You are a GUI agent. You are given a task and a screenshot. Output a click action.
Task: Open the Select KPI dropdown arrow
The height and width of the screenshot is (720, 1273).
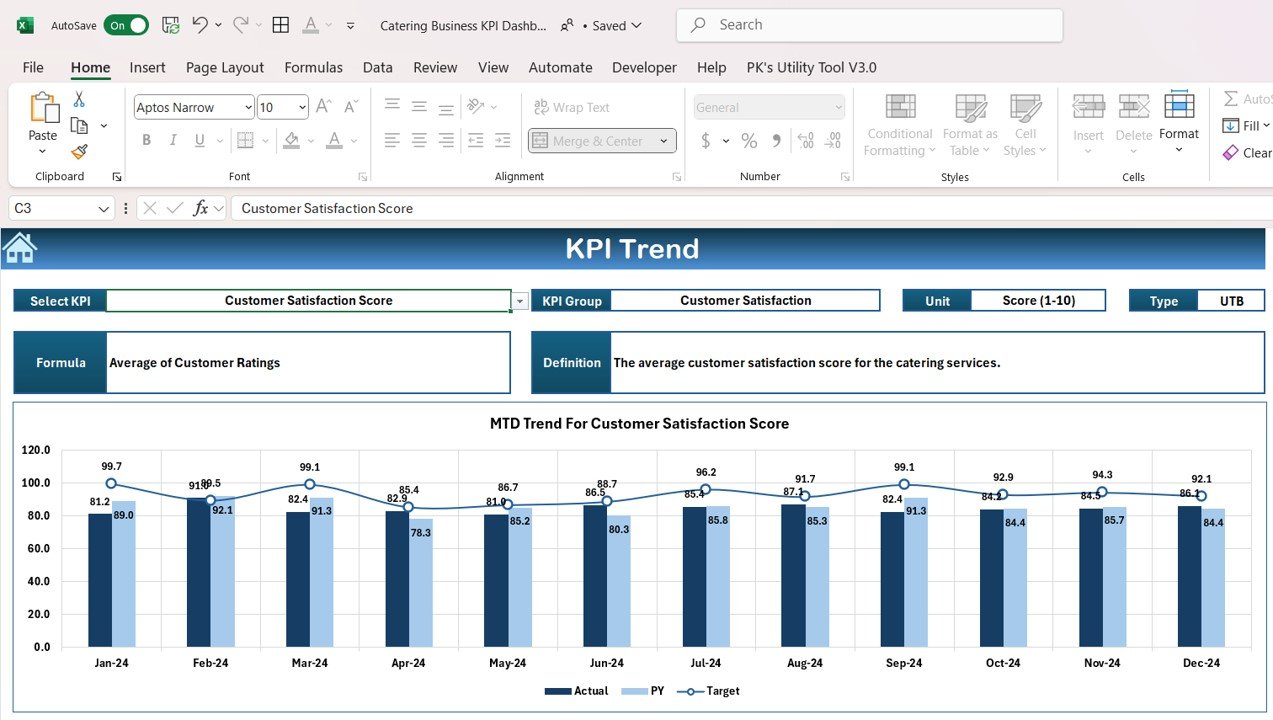[519, 301]
